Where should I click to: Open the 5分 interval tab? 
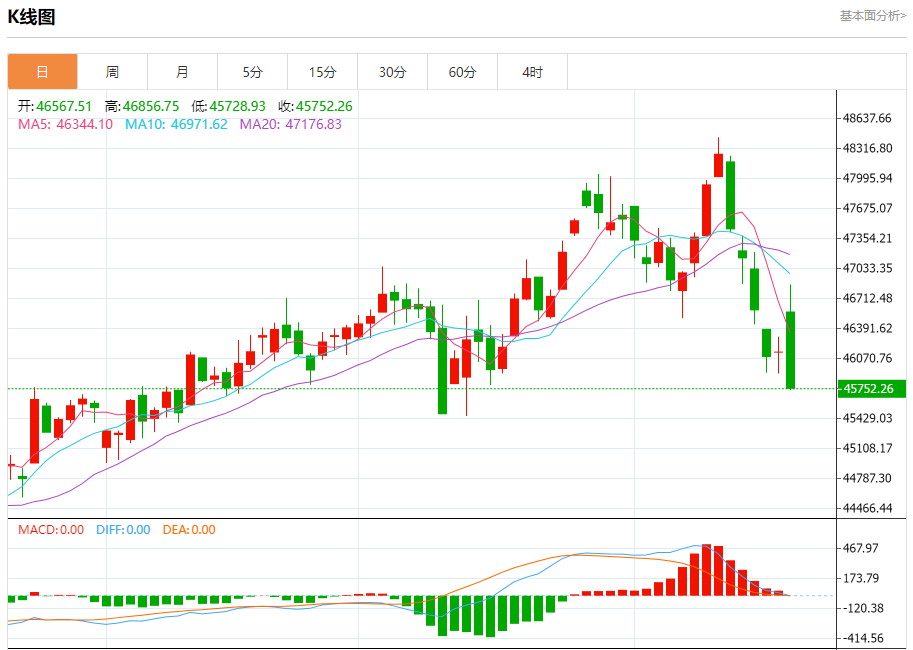252,72
